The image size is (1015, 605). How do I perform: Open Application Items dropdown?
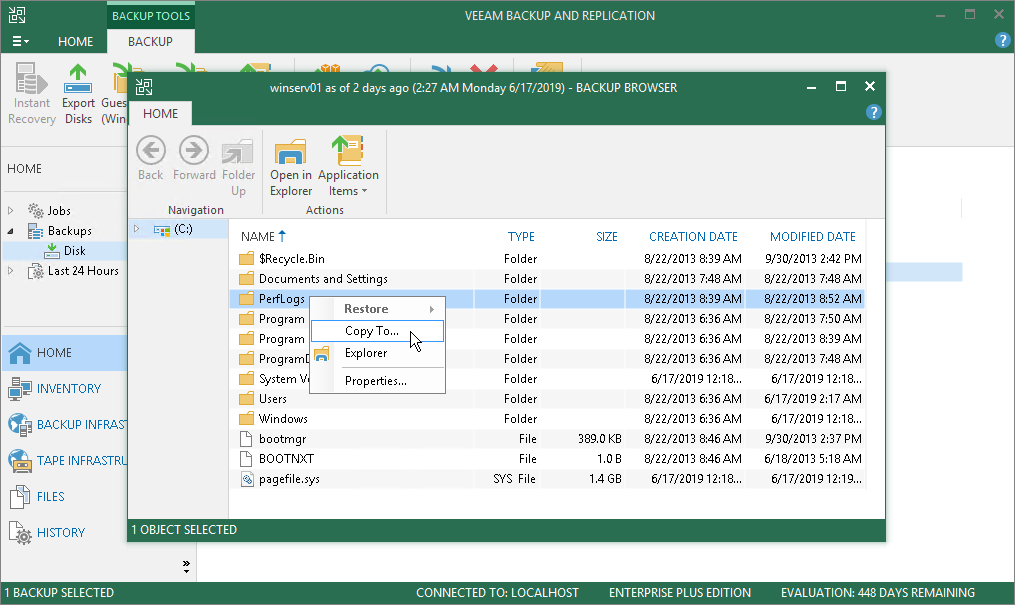click(x=348, y=166)
